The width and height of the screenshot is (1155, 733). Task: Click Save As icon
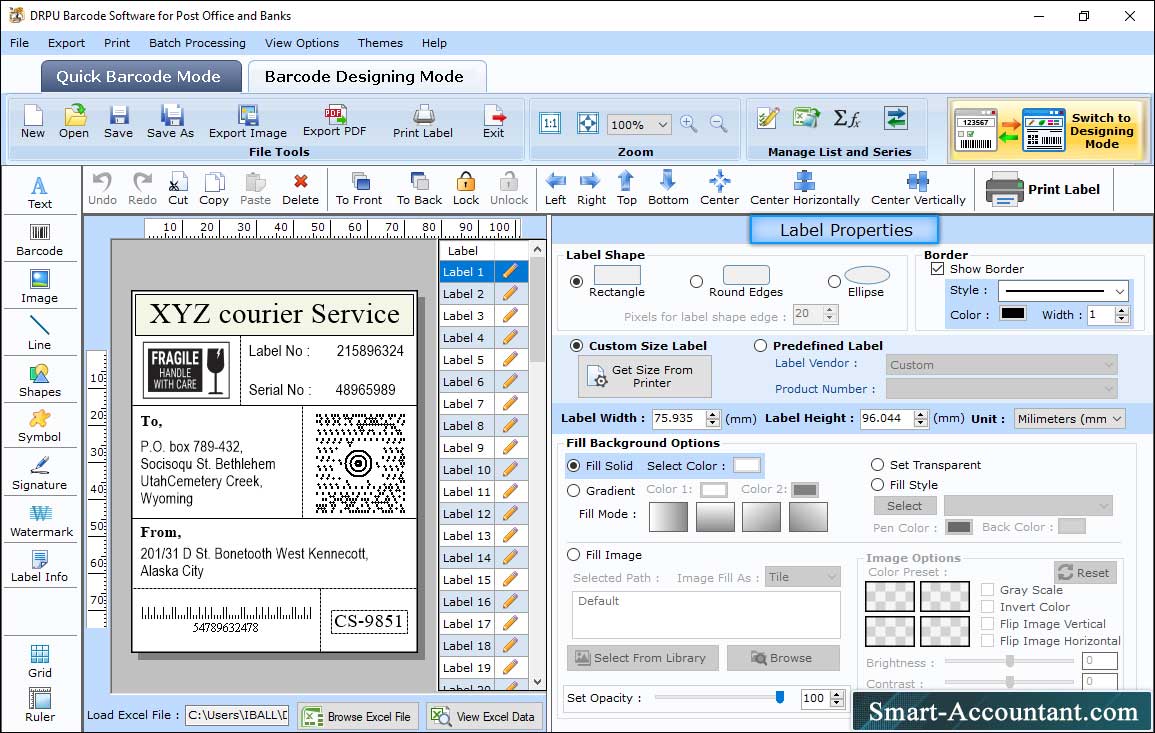pyautogui.click(x=171, y=122)
